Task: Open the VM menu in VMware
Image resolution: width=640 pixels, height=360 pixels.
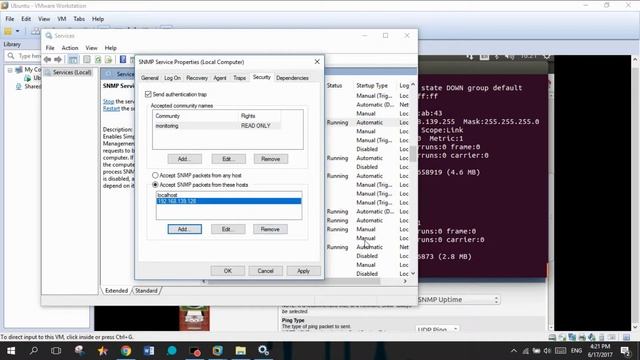Action: 62,19
